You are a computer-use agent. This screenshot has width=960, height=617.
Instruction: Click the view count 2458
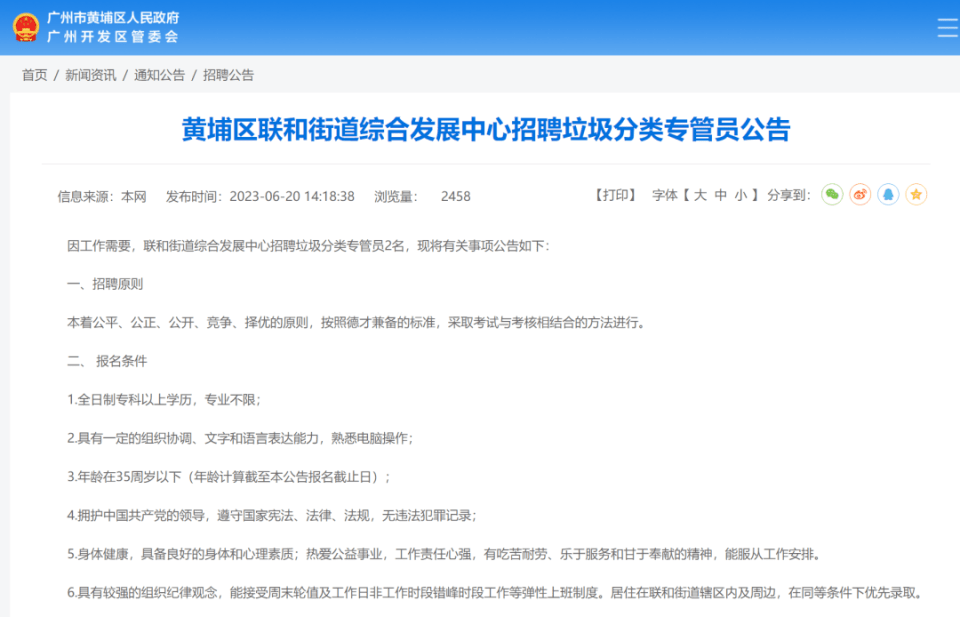(456, 196)
